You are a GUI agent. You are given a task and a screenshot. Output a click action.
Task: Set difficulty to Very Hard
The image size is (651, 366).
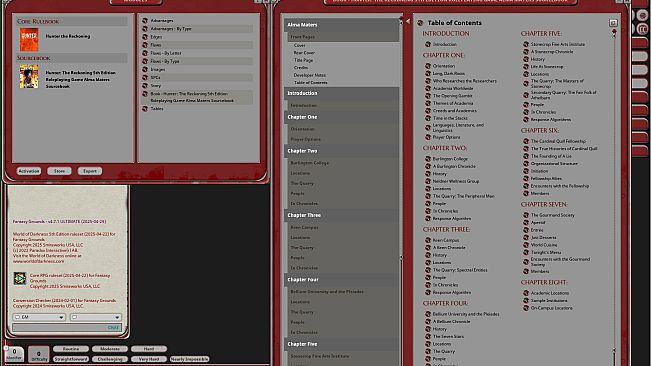point(149,359)
